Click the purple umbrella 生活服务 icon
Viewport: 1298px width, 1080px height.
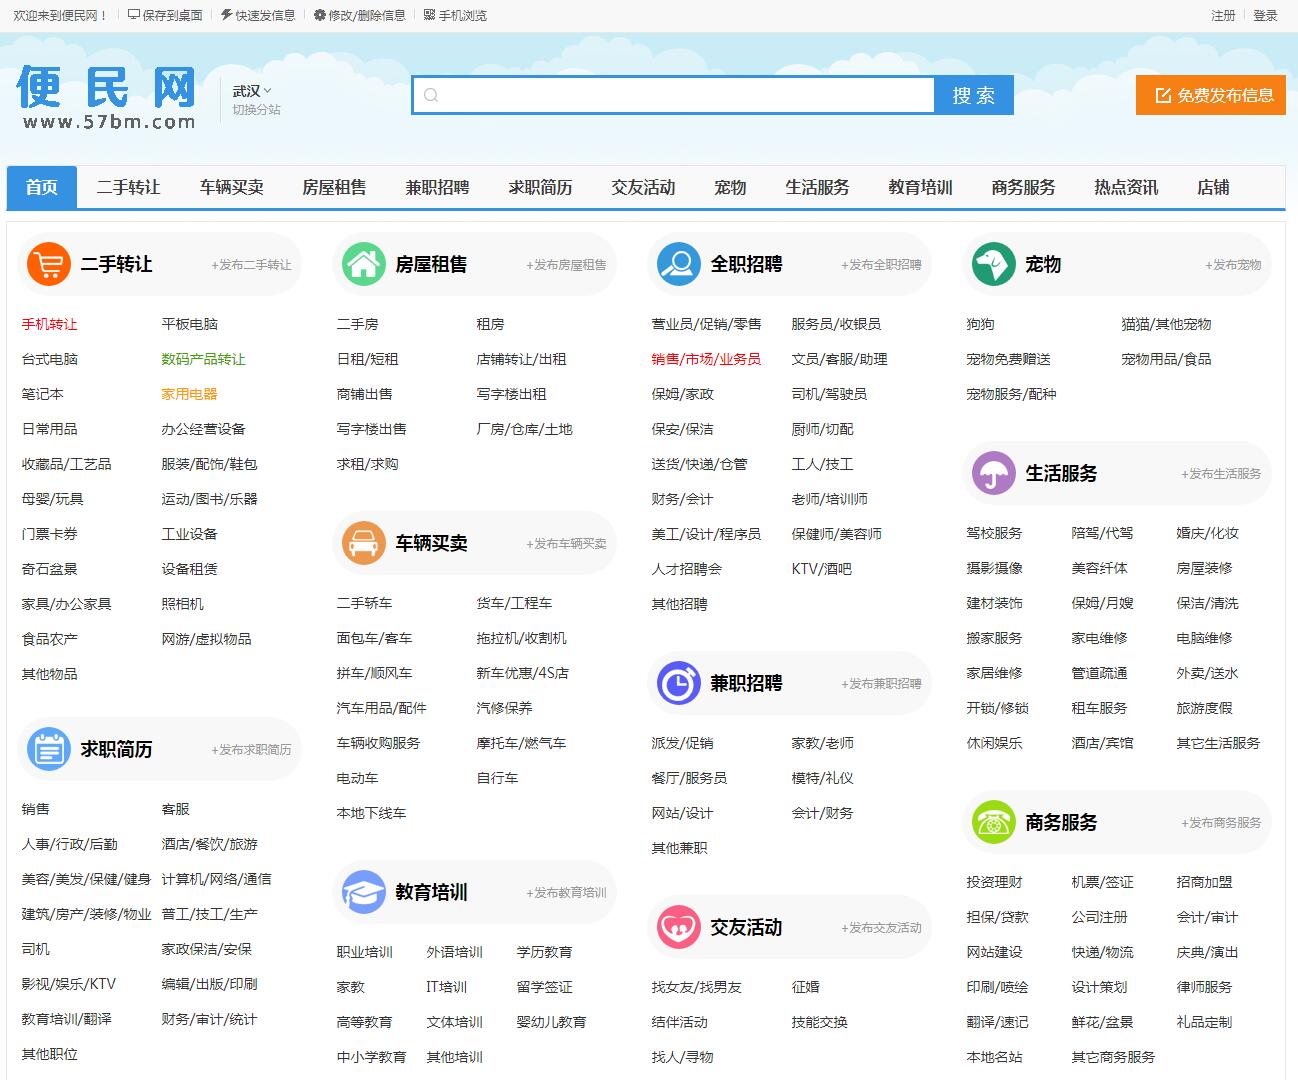[x=993, y=474]
